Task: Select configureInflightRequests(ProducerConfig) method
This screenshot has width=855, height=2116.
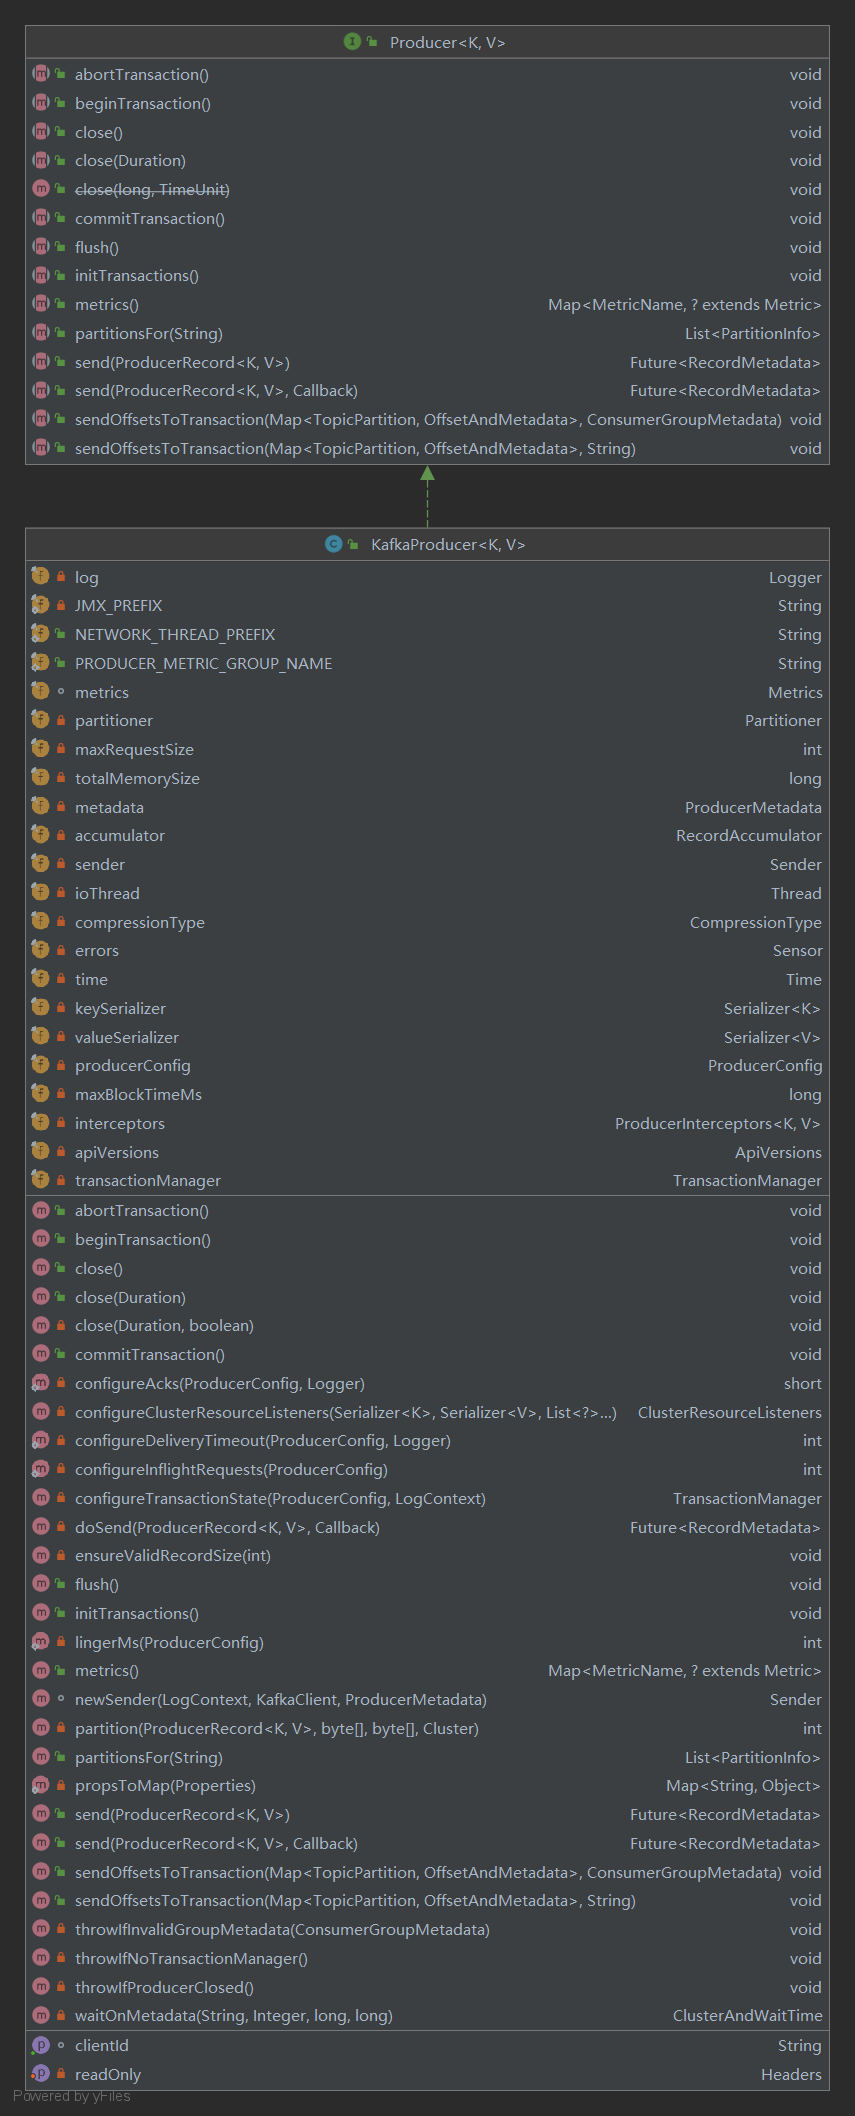Action: [x=427, y=1469]
